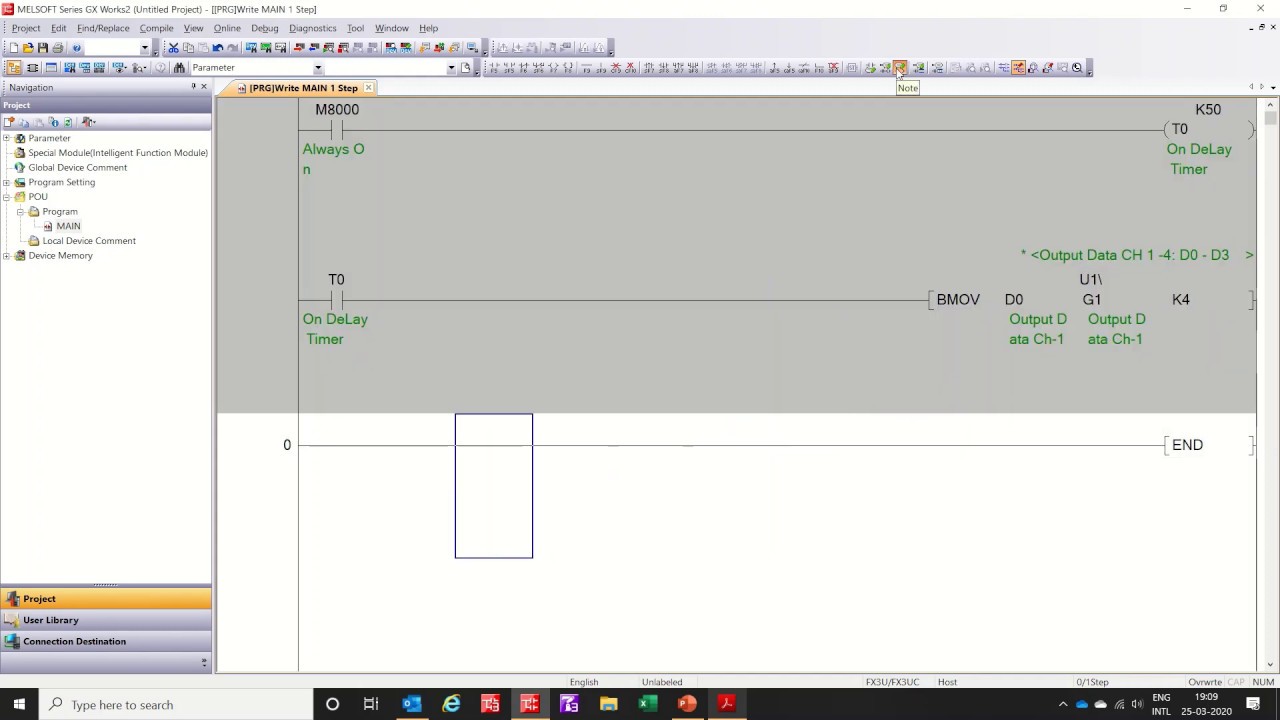Insert an open contact with the F5 icon
The height and width of the screenshot is (720, 1280).
pos(494,67)
